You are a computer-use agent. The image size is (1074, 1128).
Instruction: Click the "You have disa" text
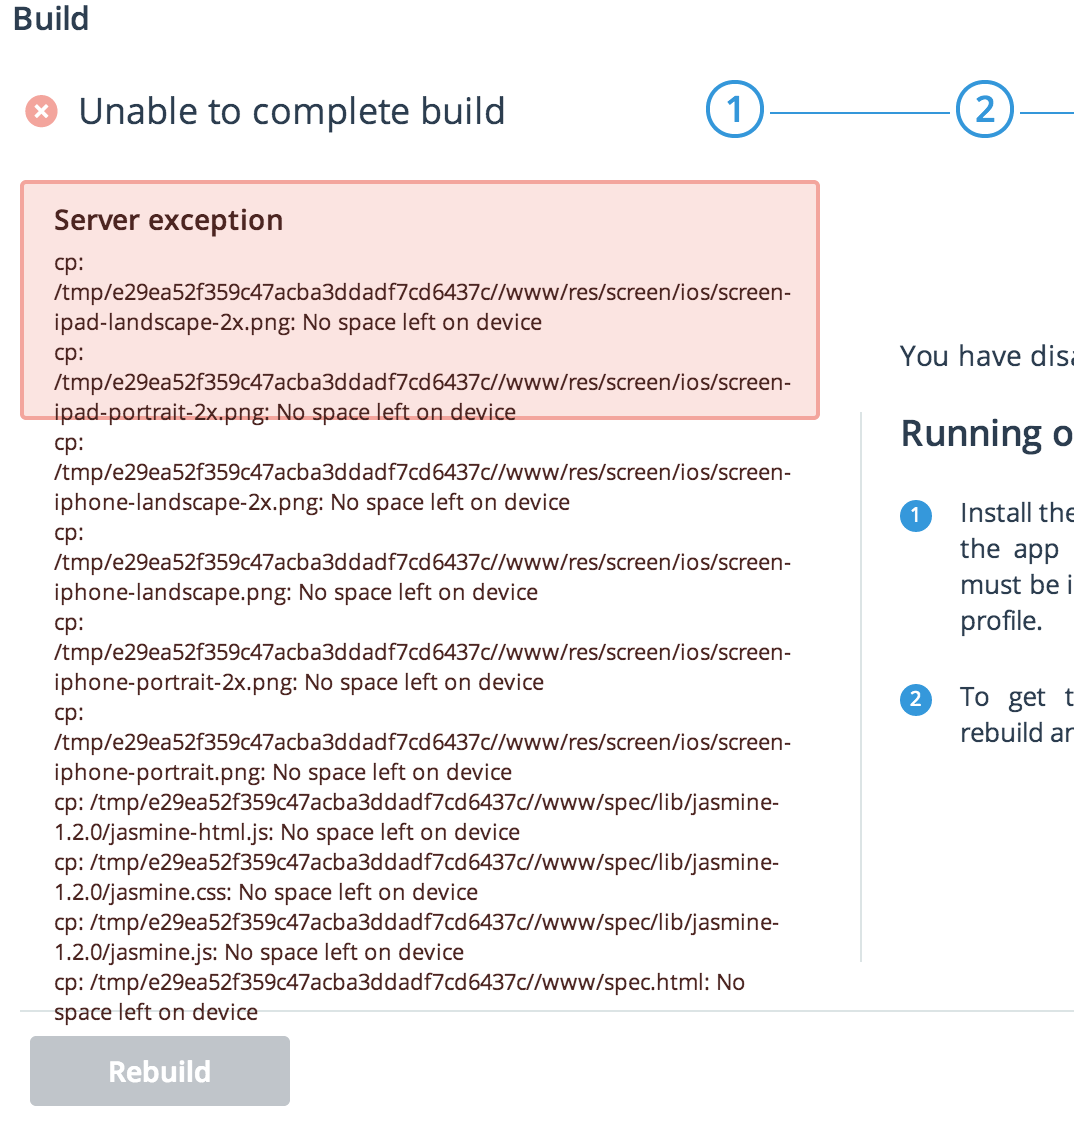pos(986,357)
